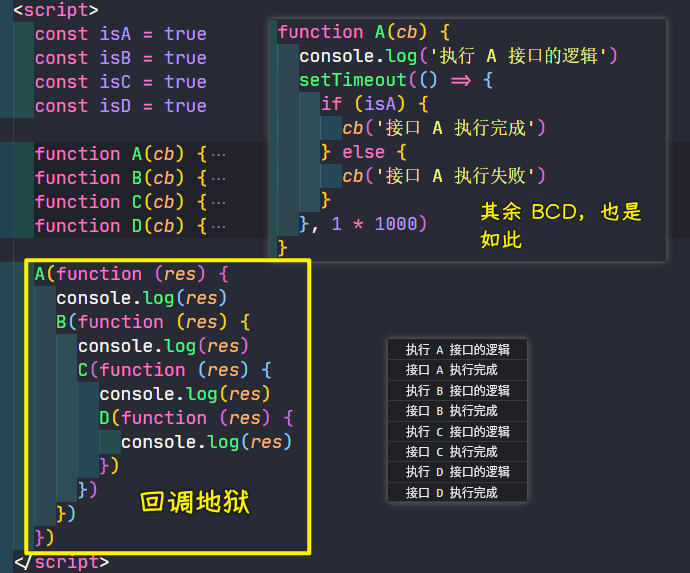
Task: Click cb('接口 A 执行完成') call
Action: point(444,128)
